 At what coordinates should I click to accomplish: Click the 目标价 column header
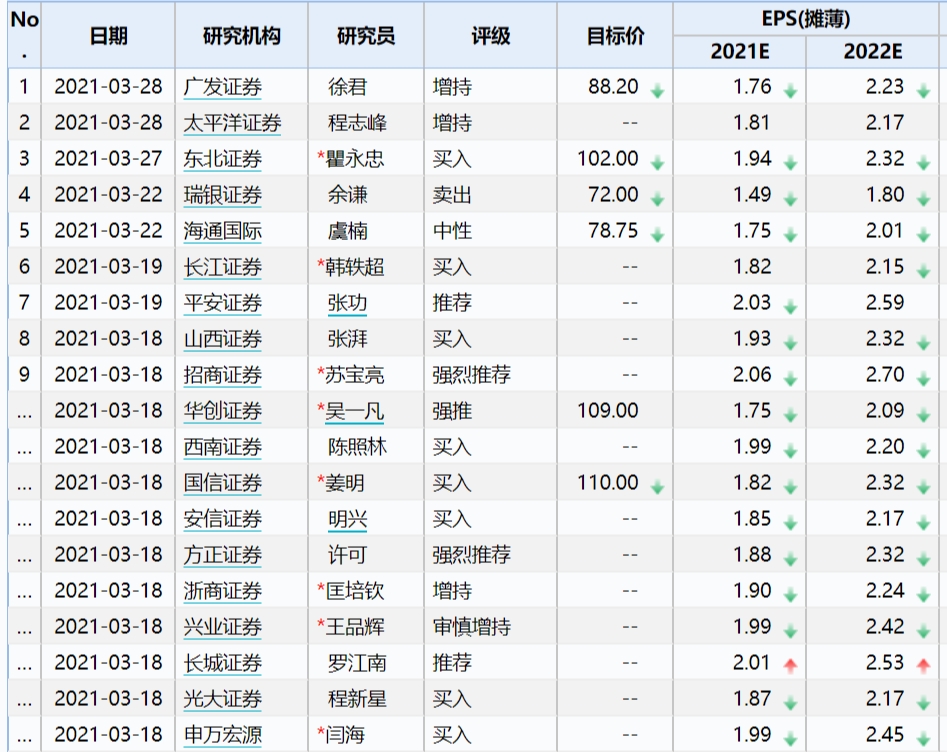[615, 35]
